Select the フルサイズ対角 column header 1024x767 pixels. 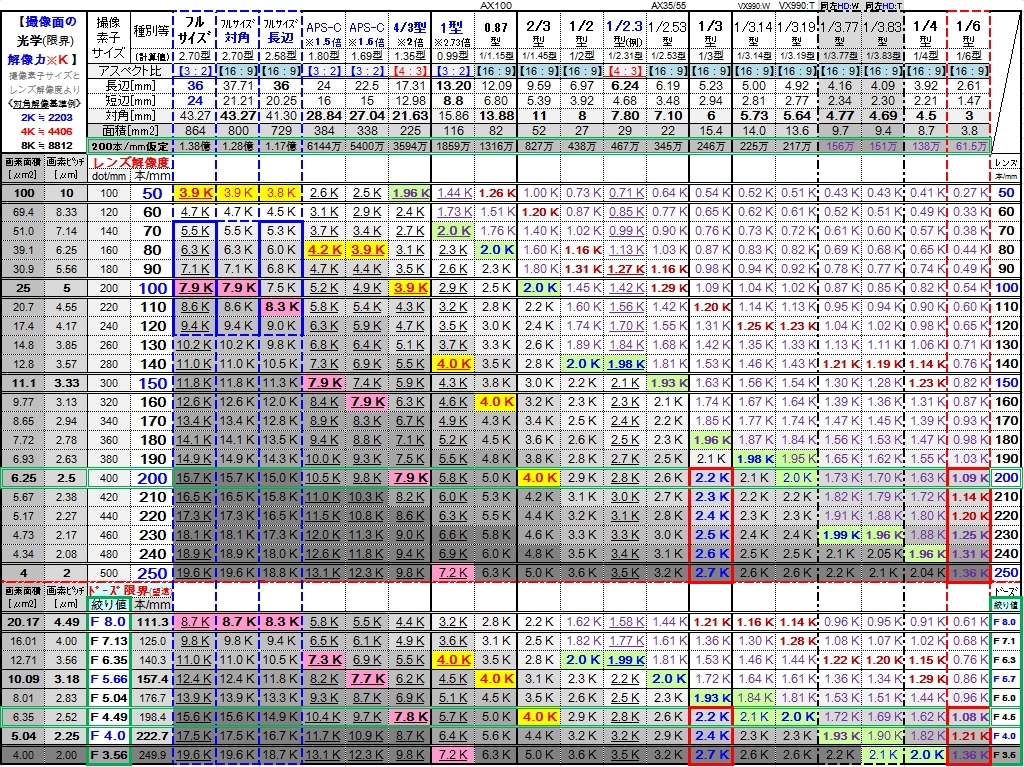[x=237, y=31]
